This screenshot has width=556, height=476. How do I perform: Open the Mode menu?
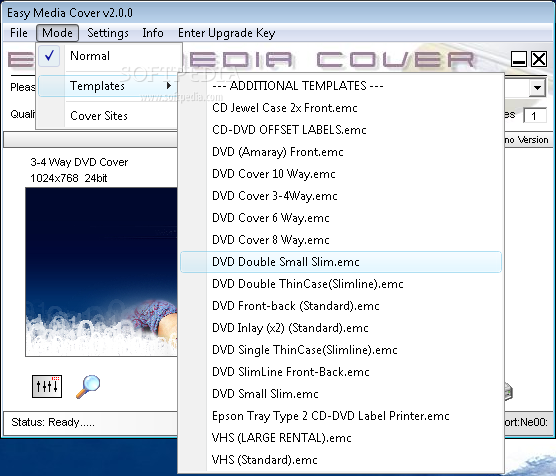click(x=57, y=33)
